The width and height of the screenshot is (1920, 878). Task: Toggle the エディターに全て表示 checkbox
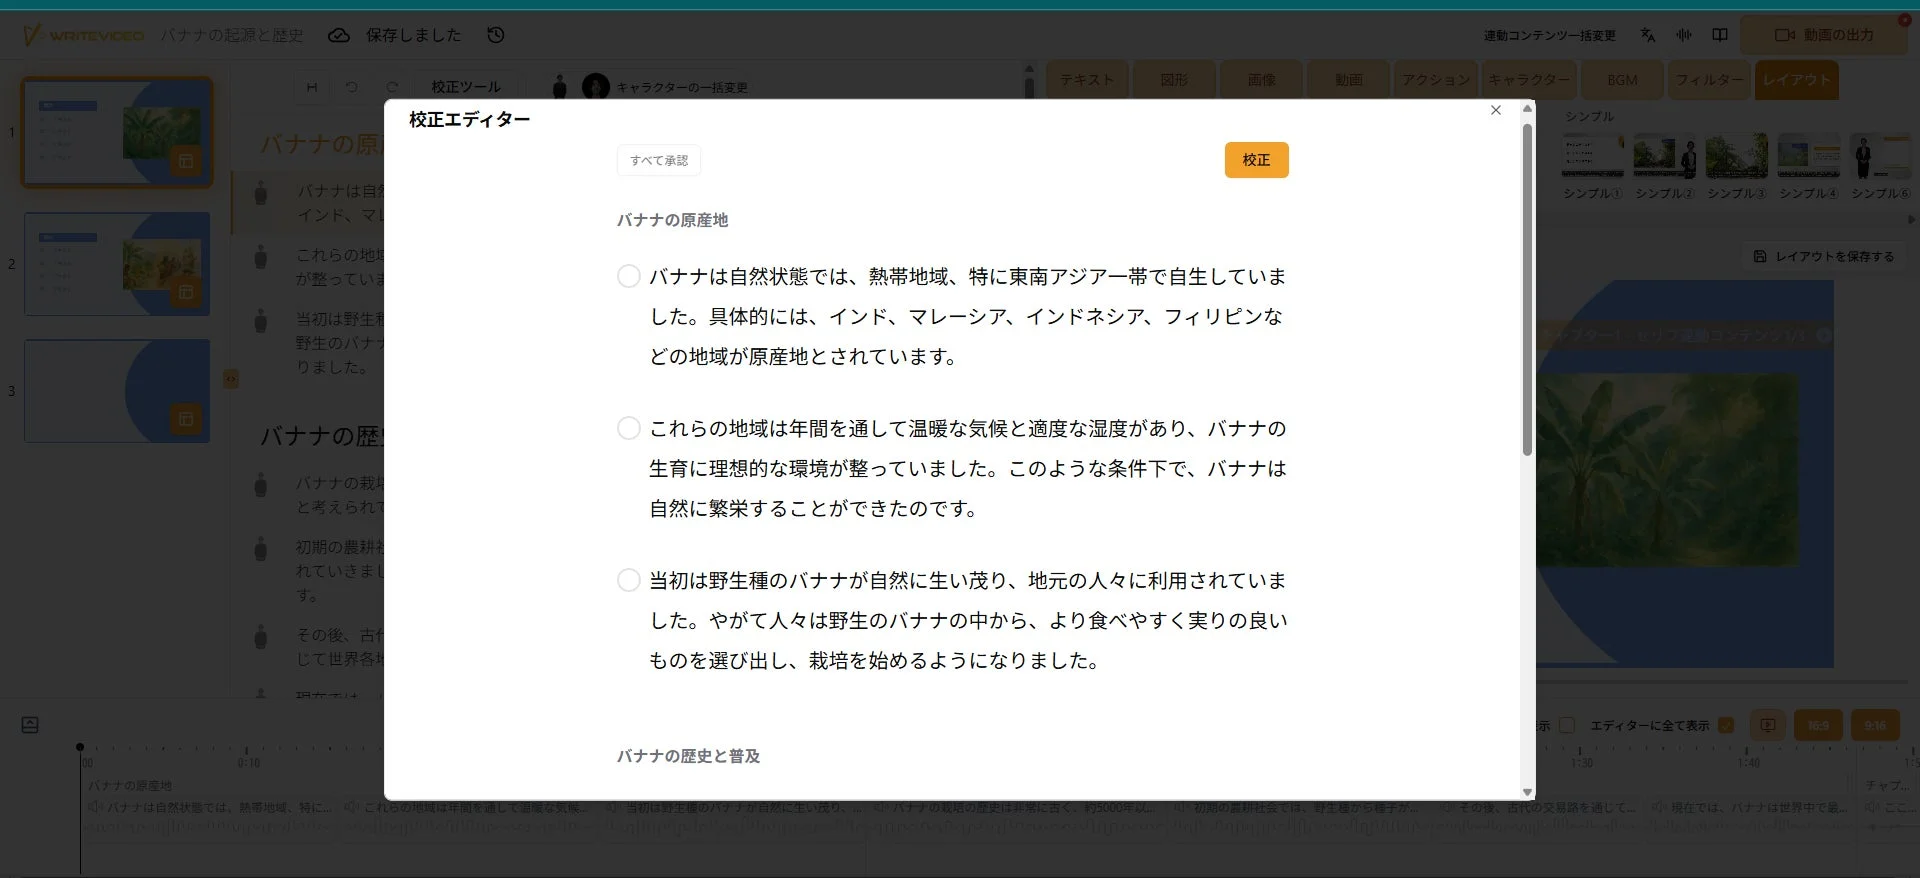point(1726,725)
